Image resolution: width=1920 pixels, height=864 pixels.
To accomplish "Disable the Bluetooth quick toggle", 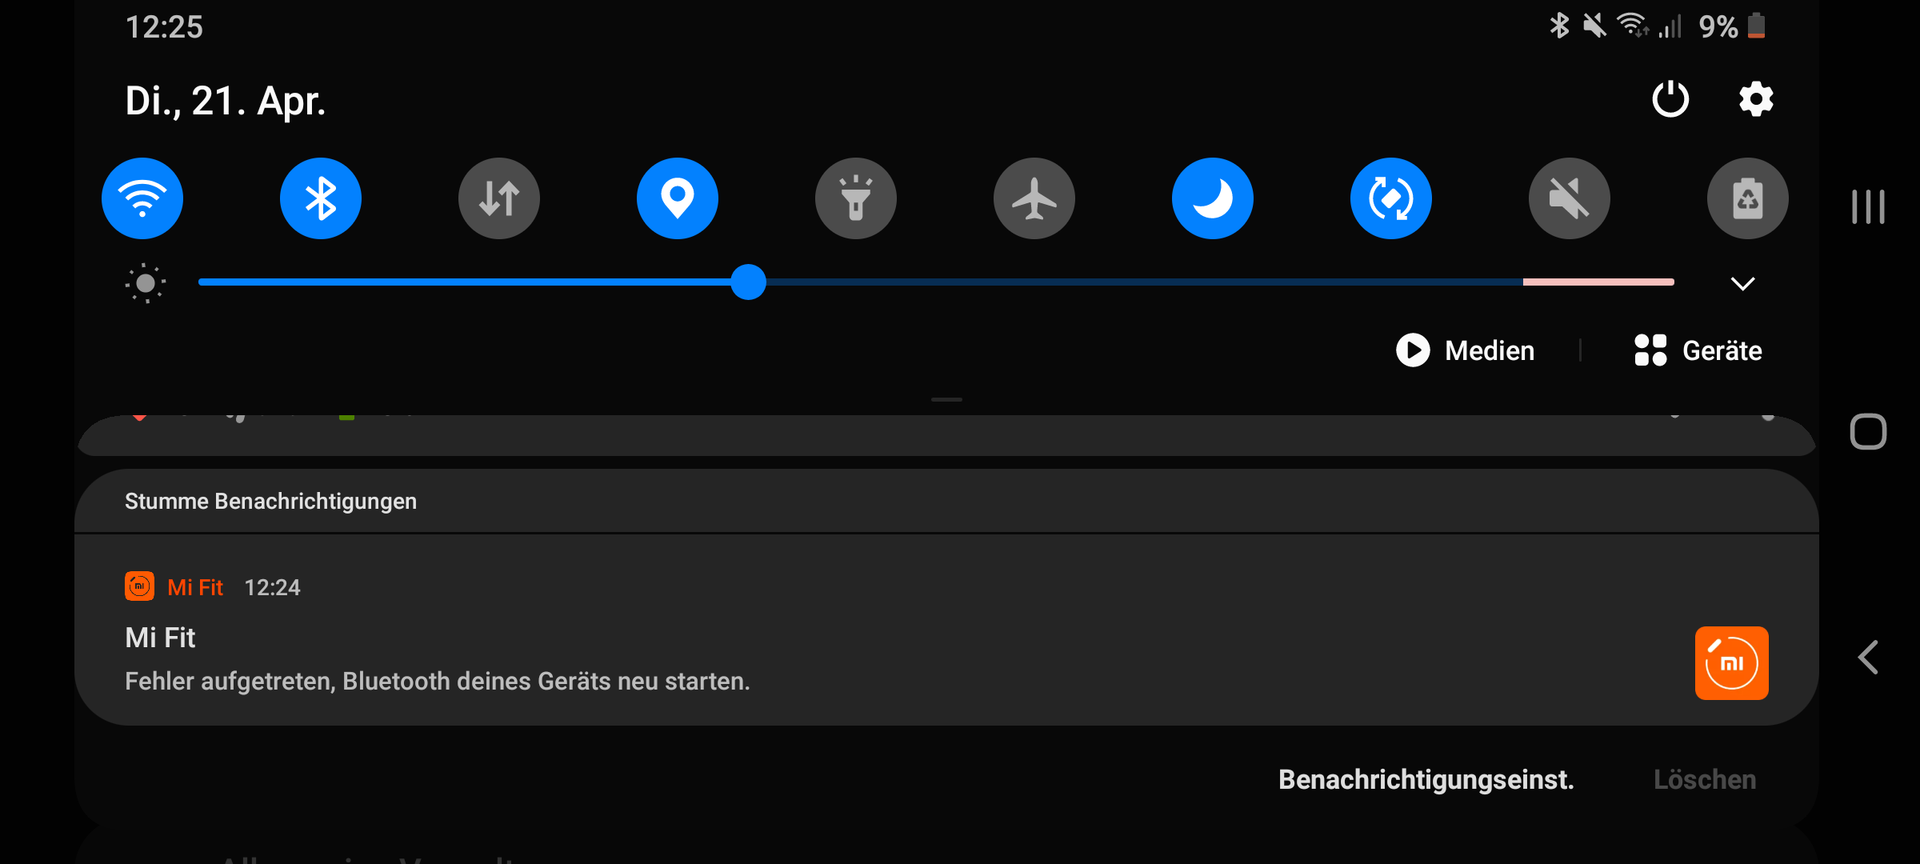I will (x=320, y=198).
